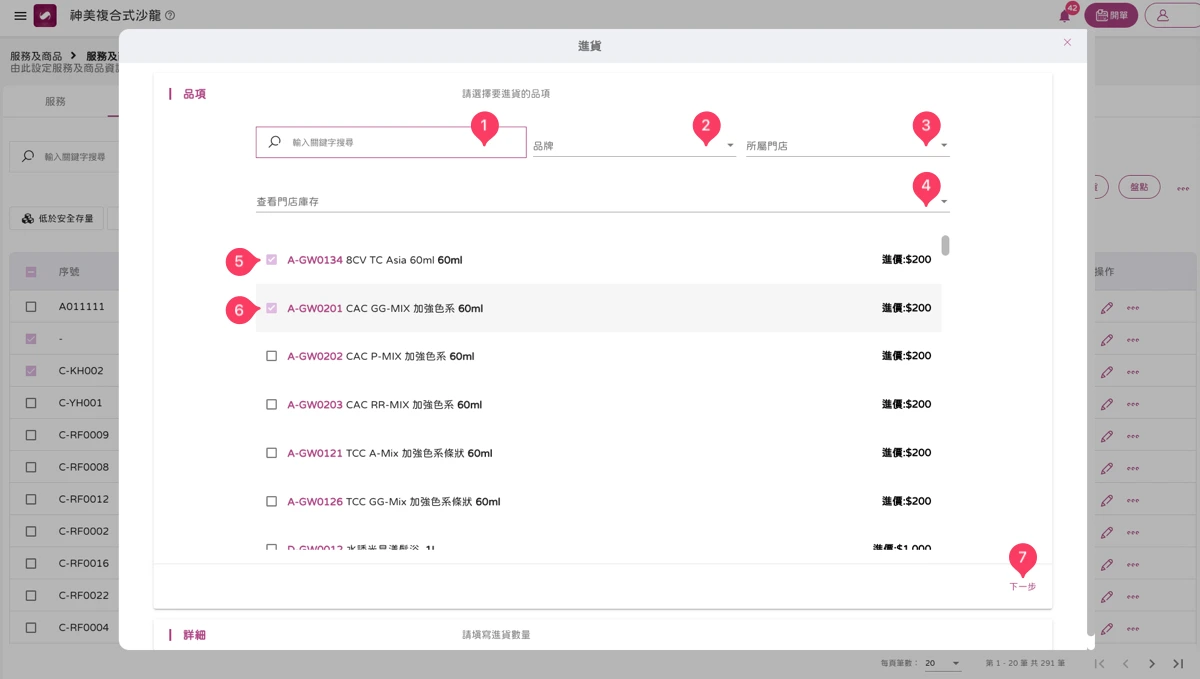The height and width of the screenshot is (679, 1200).
Task: Uncheck item A-GW0134 8CV TC Asia
Action: click(x=271, y=260)
